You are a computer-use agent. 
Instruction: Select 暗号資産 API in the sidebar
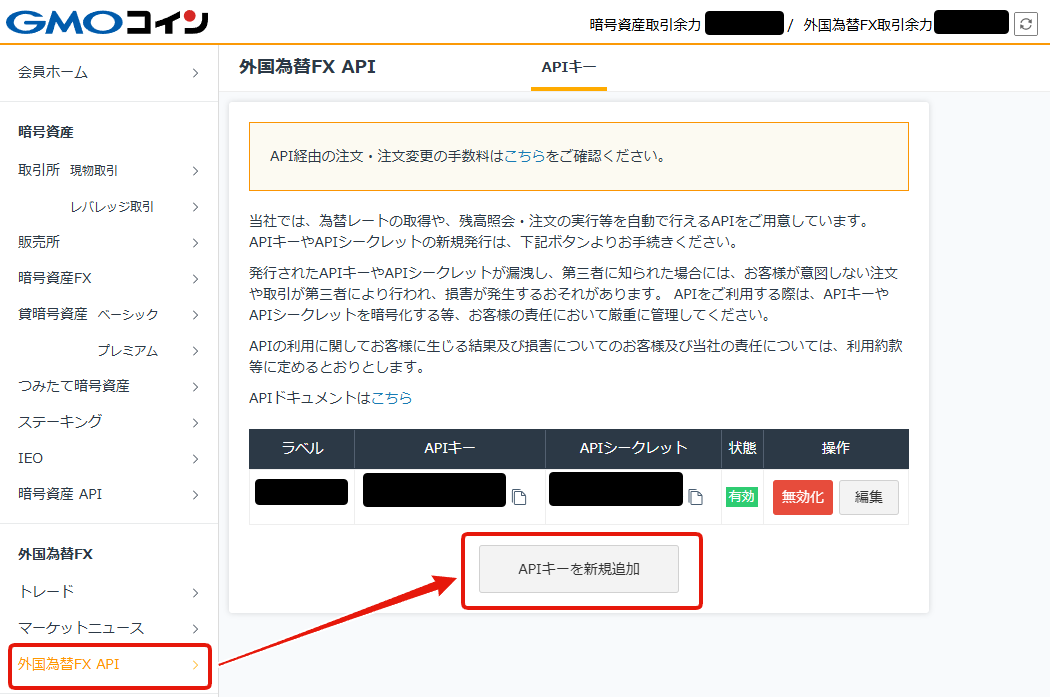pyautogui.click(x=108, y=494)
